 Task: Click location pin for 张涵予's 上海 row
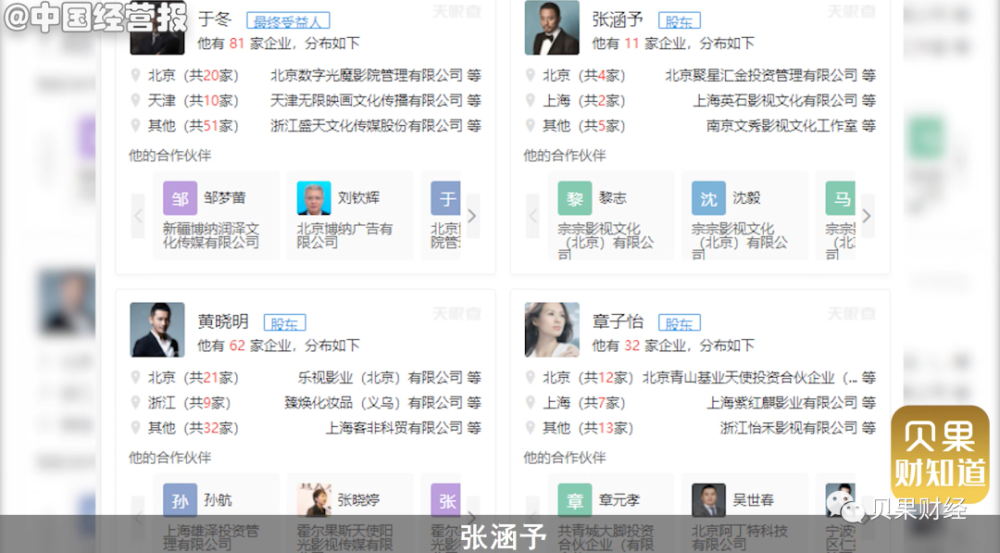pos(530,100)
